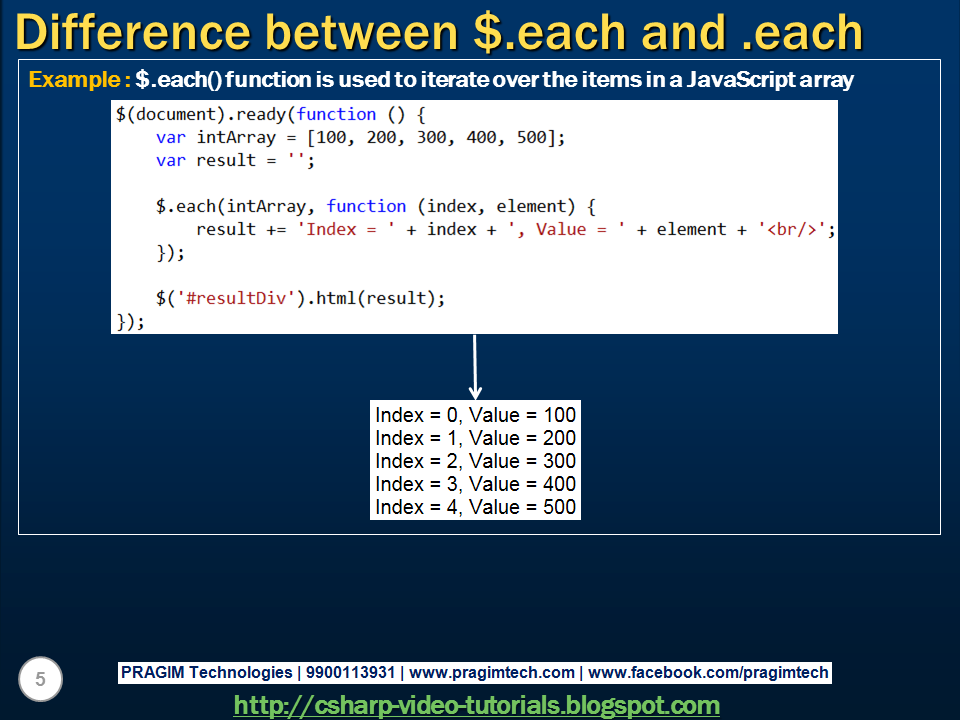Click the Index = 2, Value = 300 row

(x=475, y=461)
